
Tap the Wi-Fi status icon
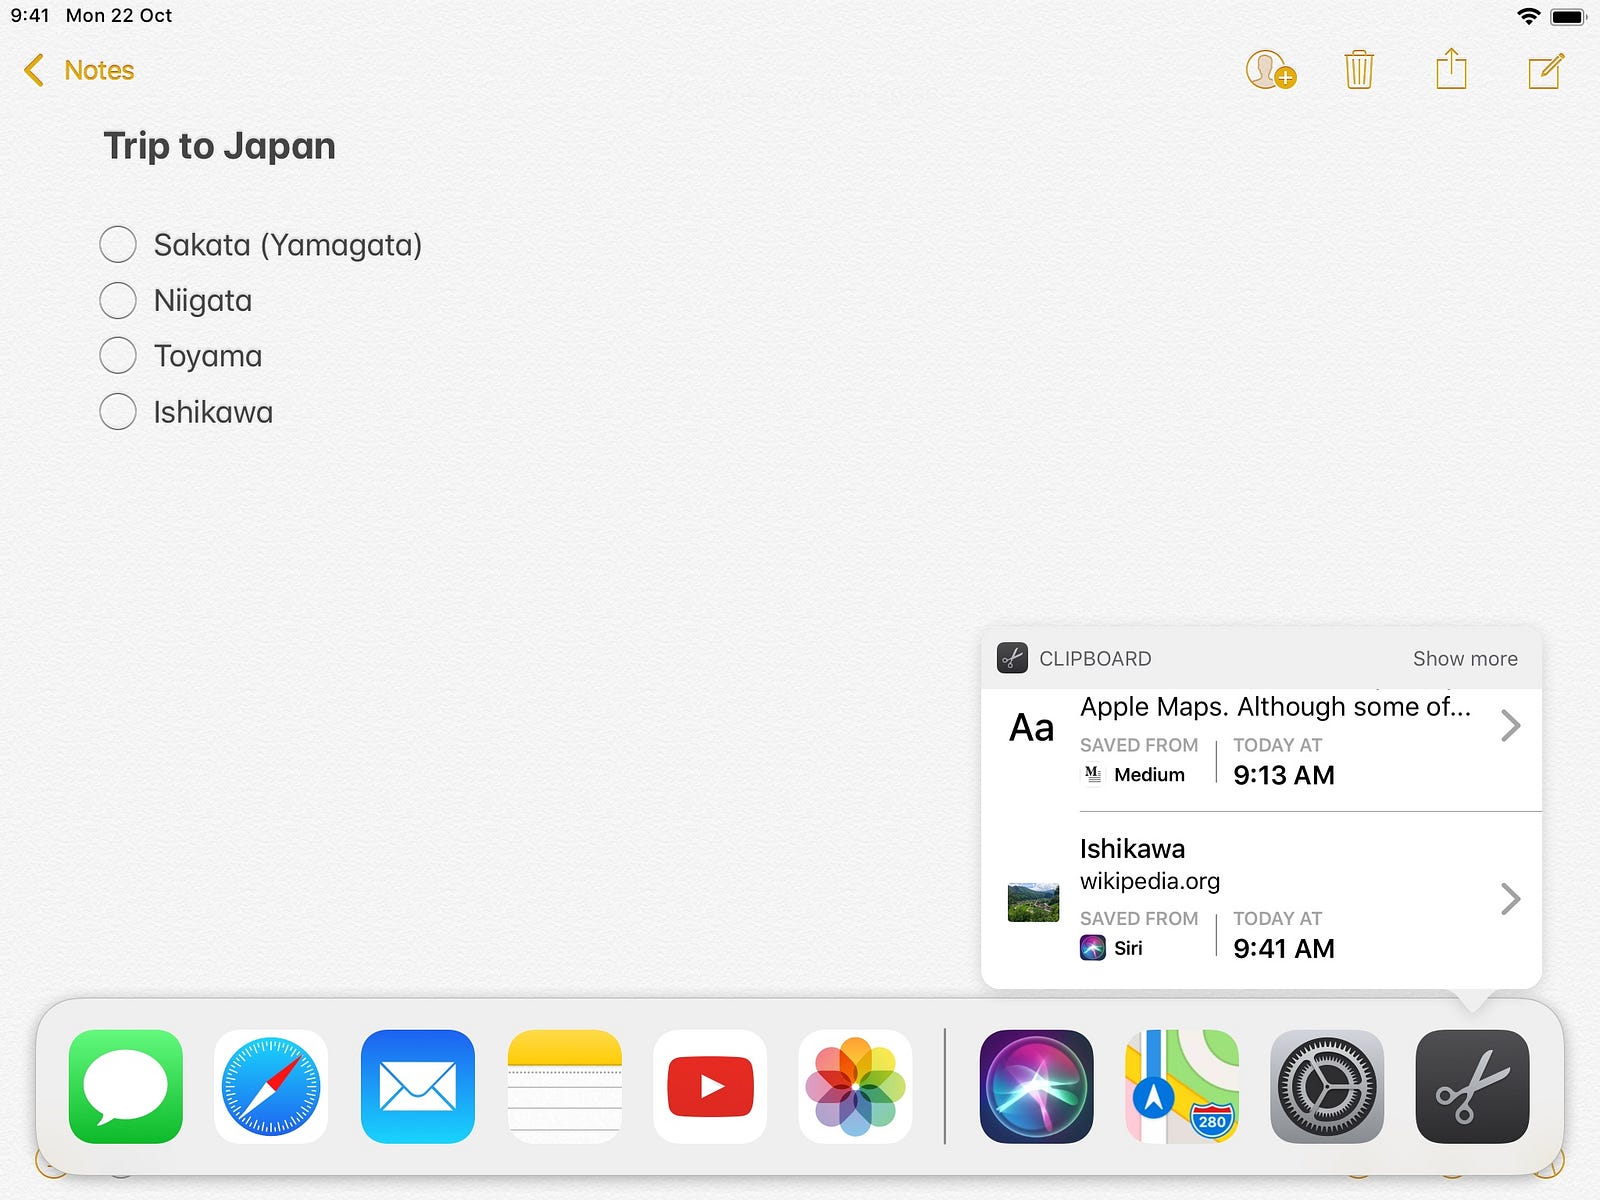pyautogui.click(x=1528, y=16)
